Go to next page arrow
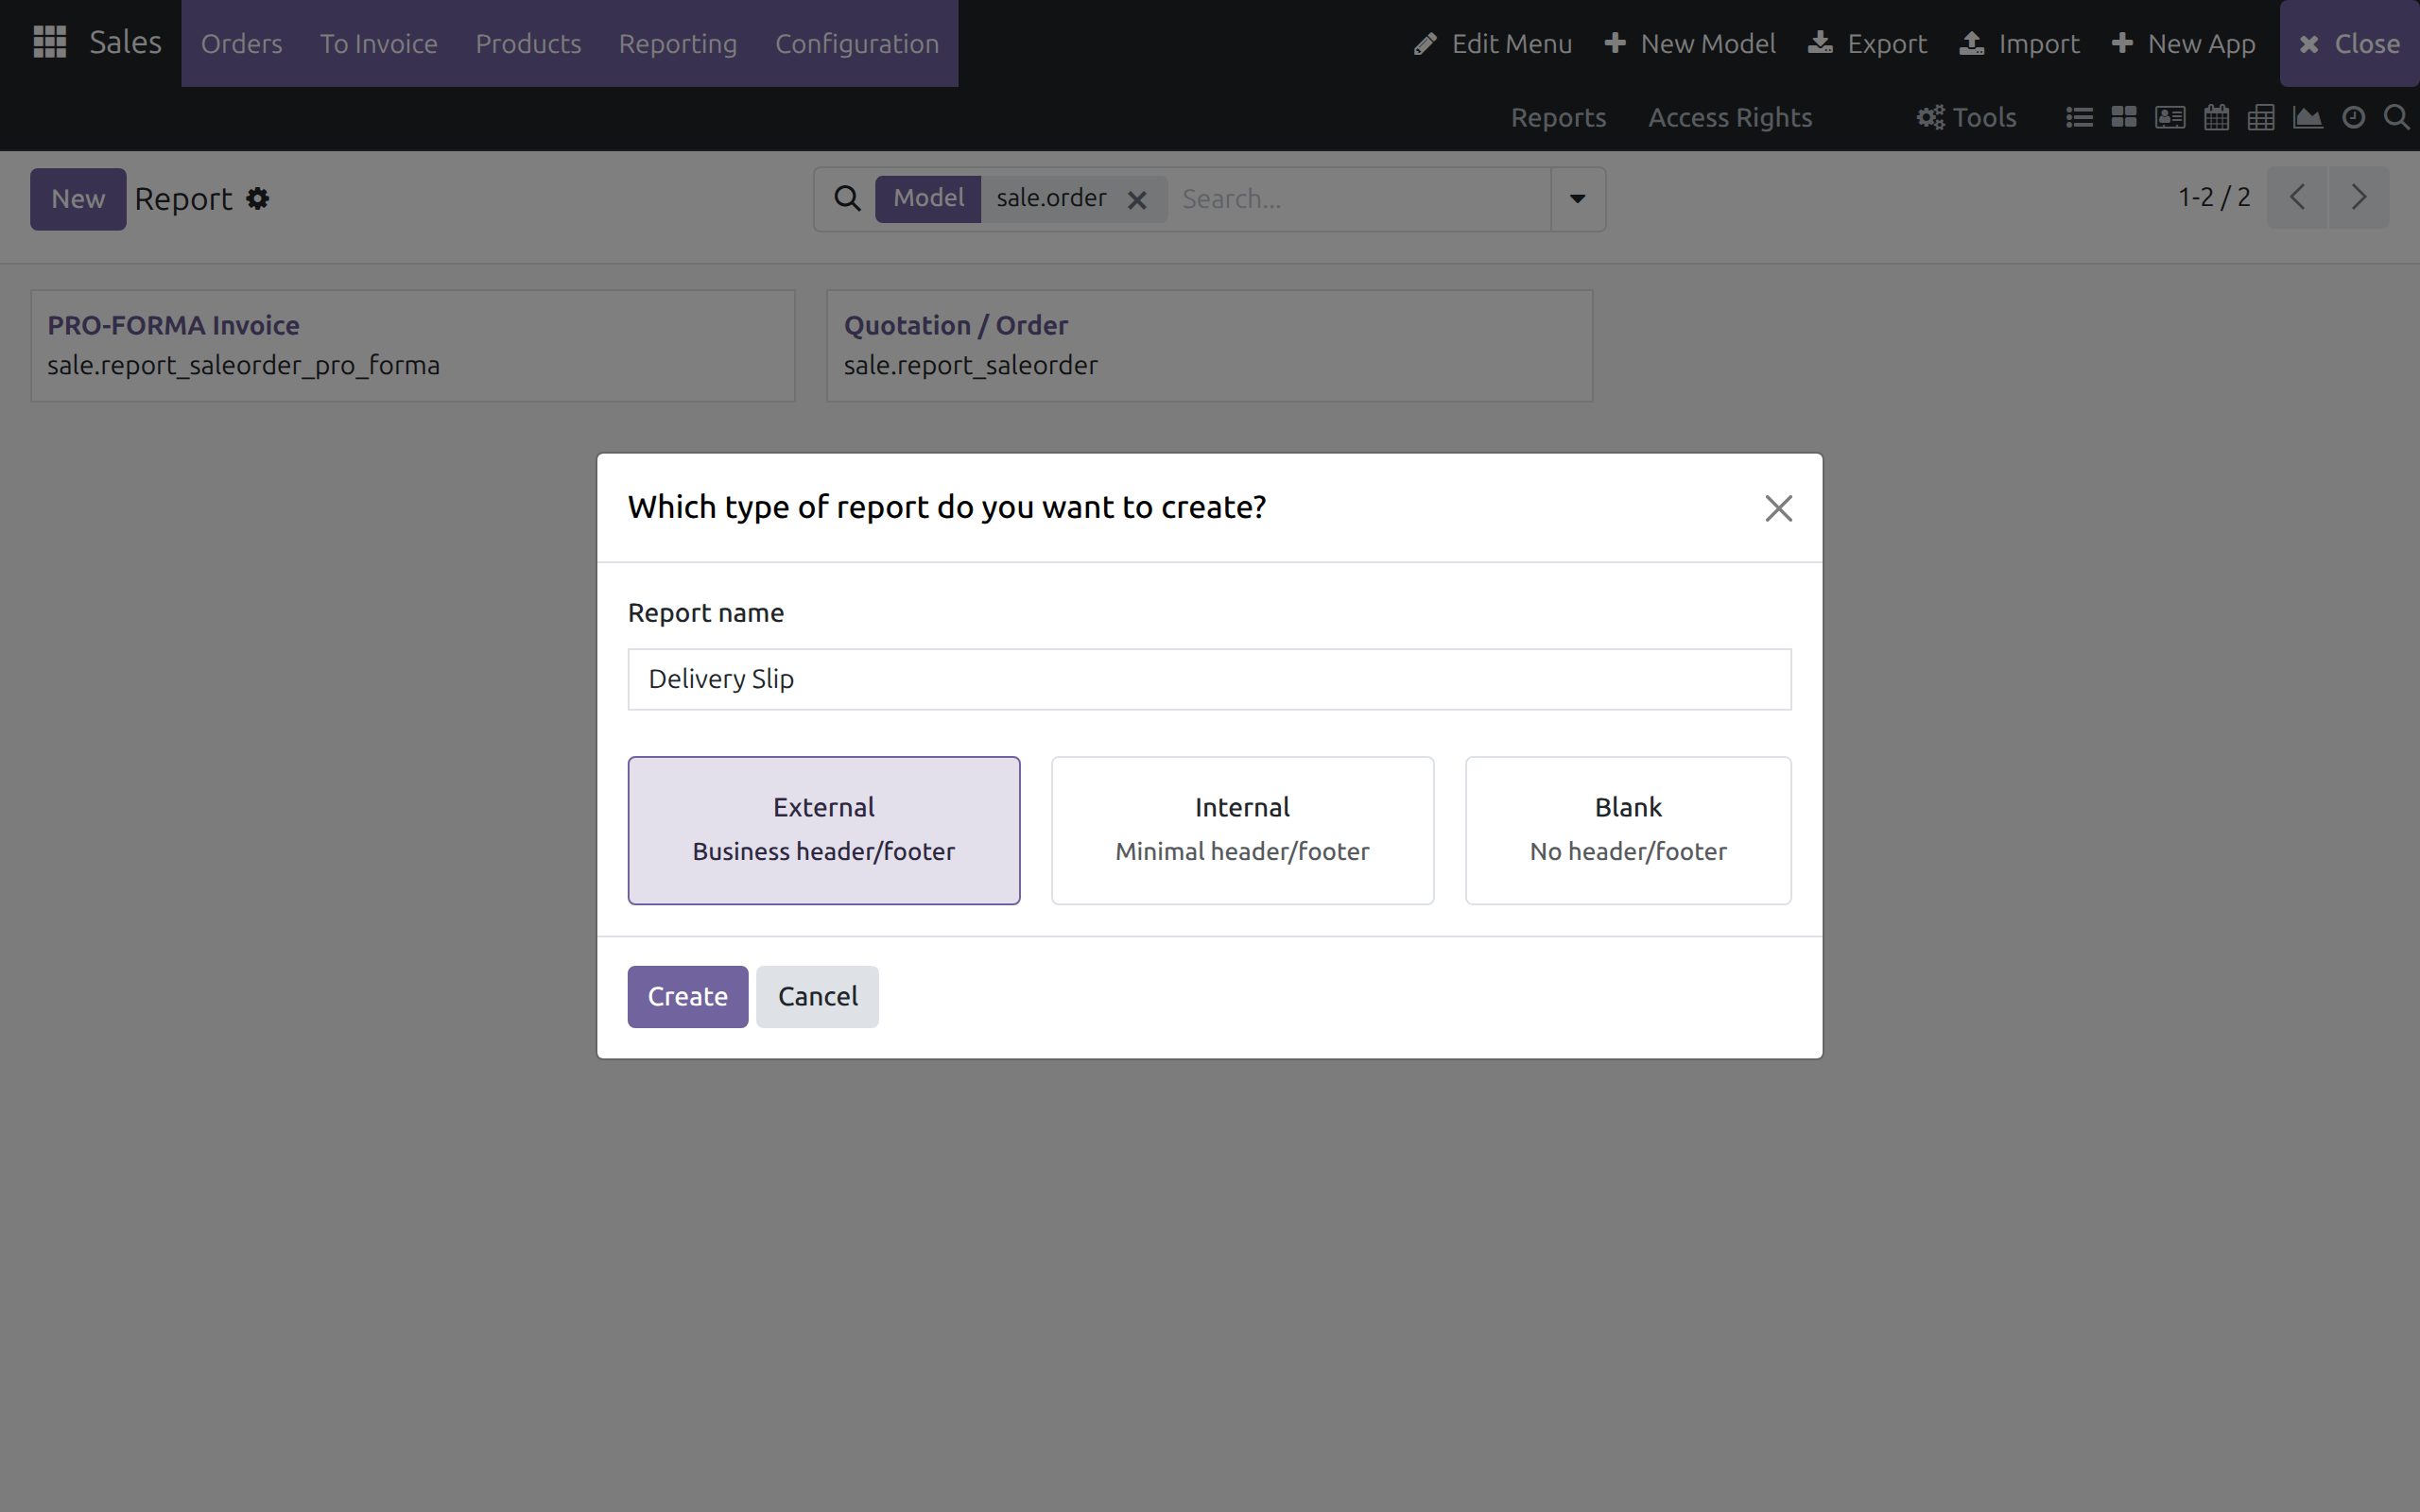Screen dimensions: 2420x1512 click(2359, 197)
